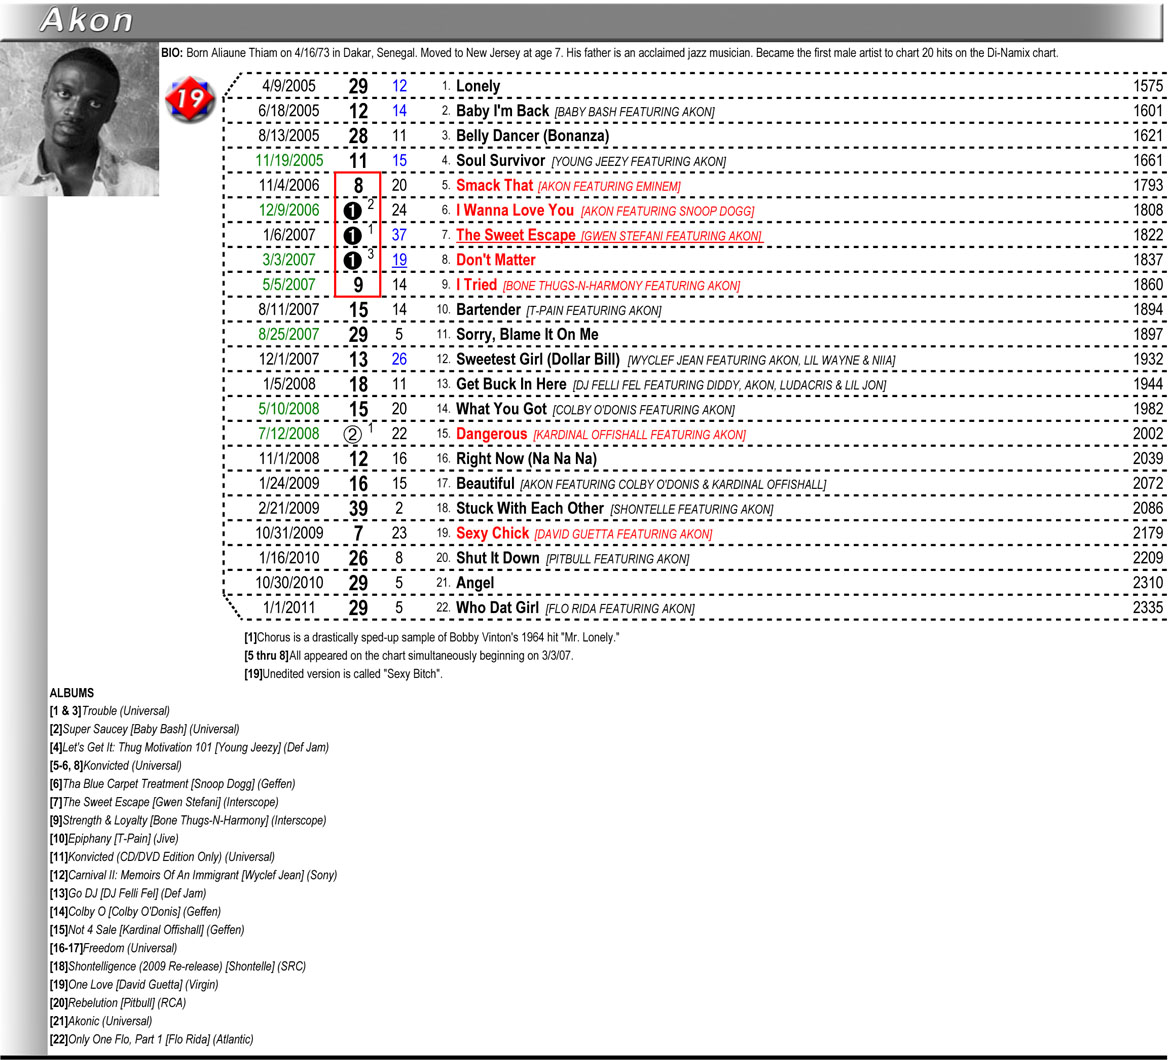This screenshot has height=1060, width=1170.
Task: Select the song title Who Dat Girl
Action: pos(497,608)
